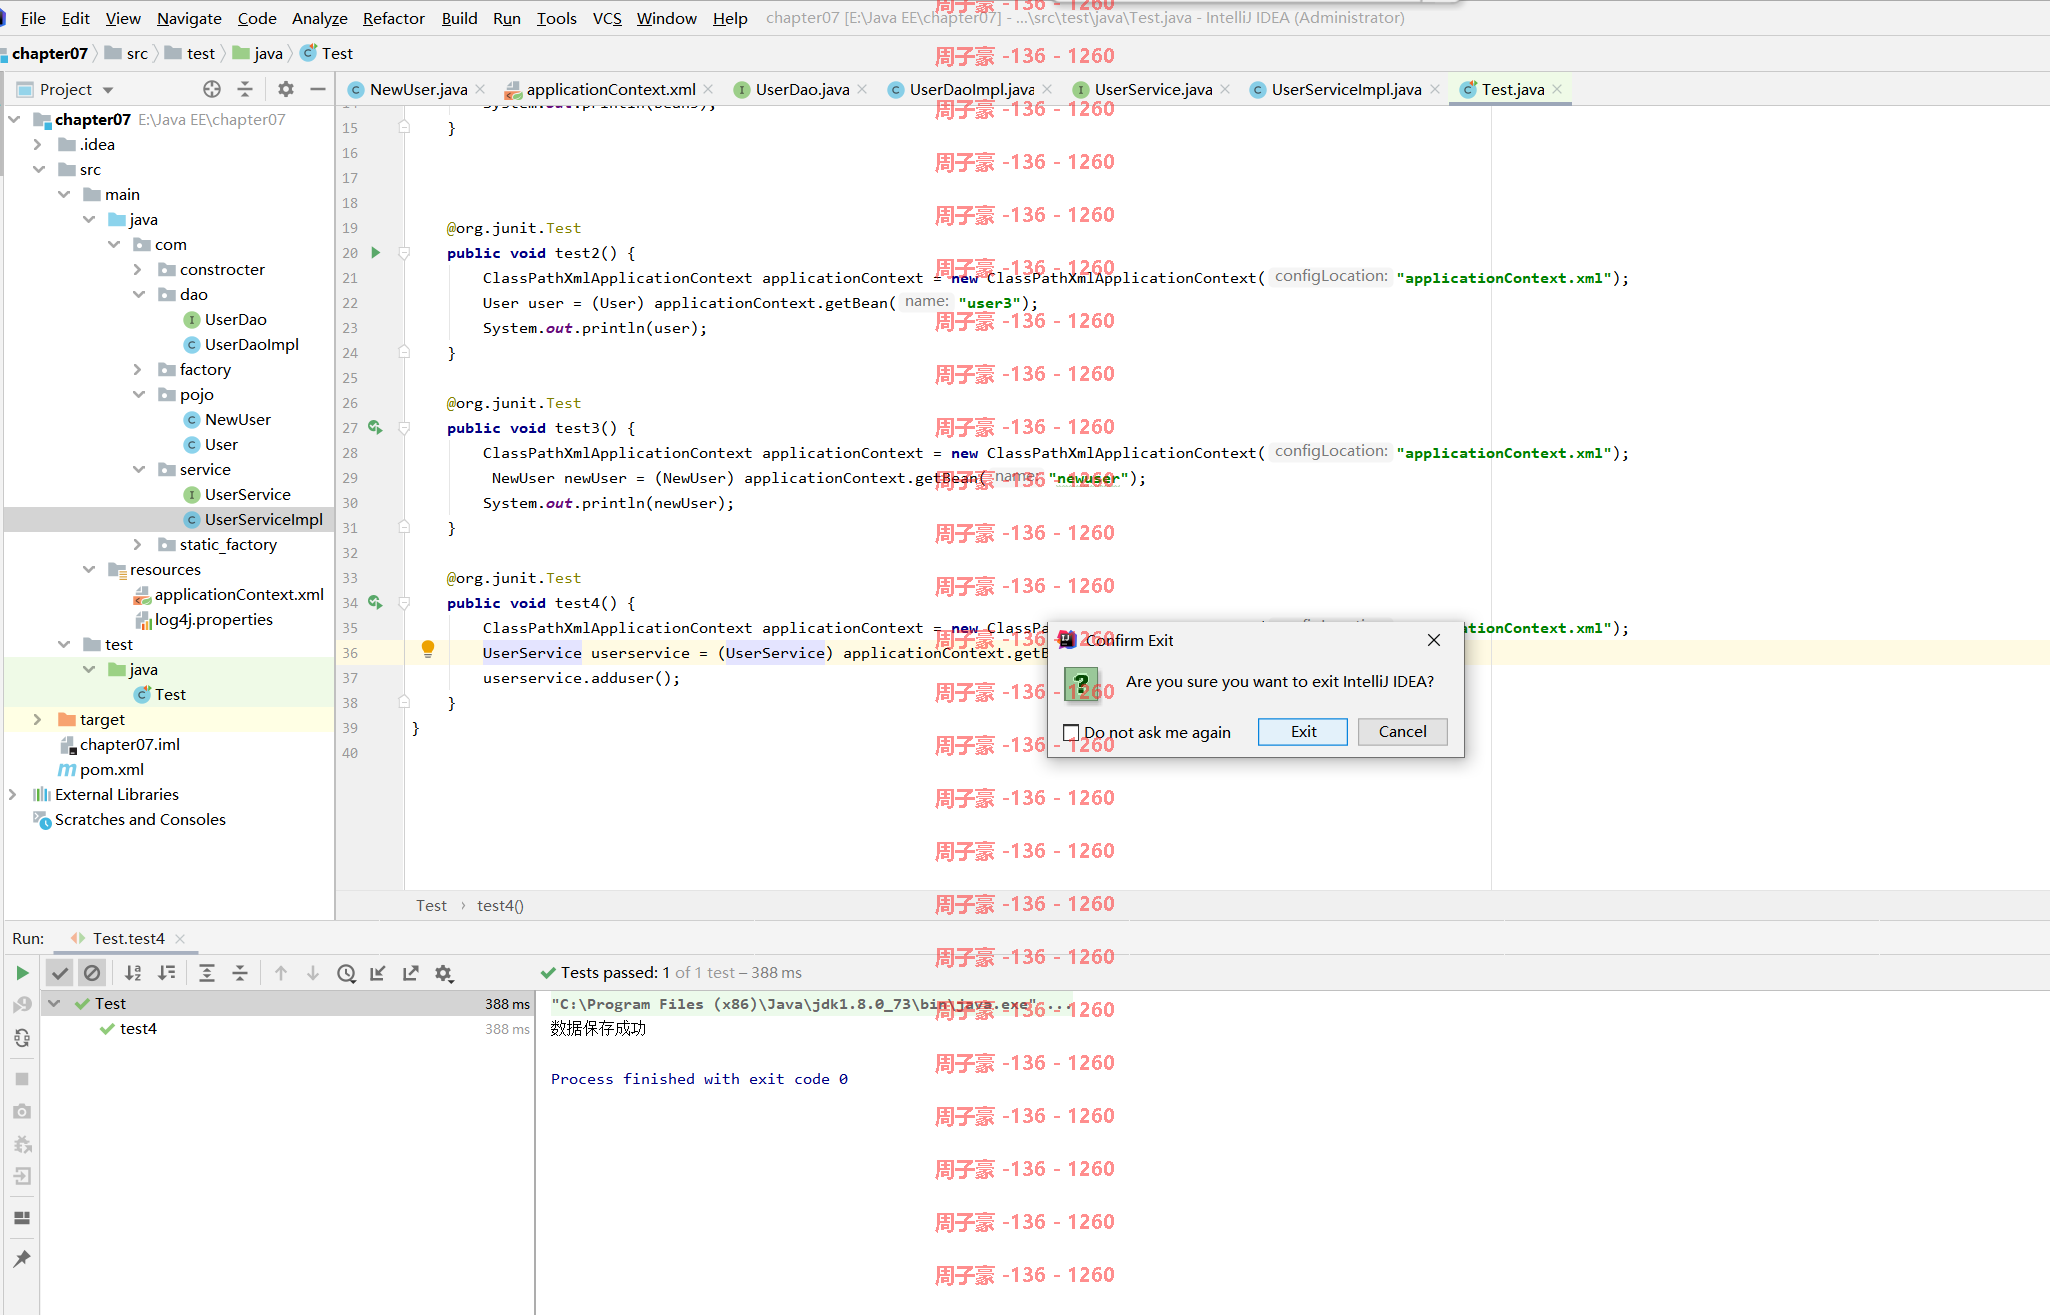
Task: Click chapter07 in navigation breadcrumb
Action: pyautogui.click(x=50, y=53)
